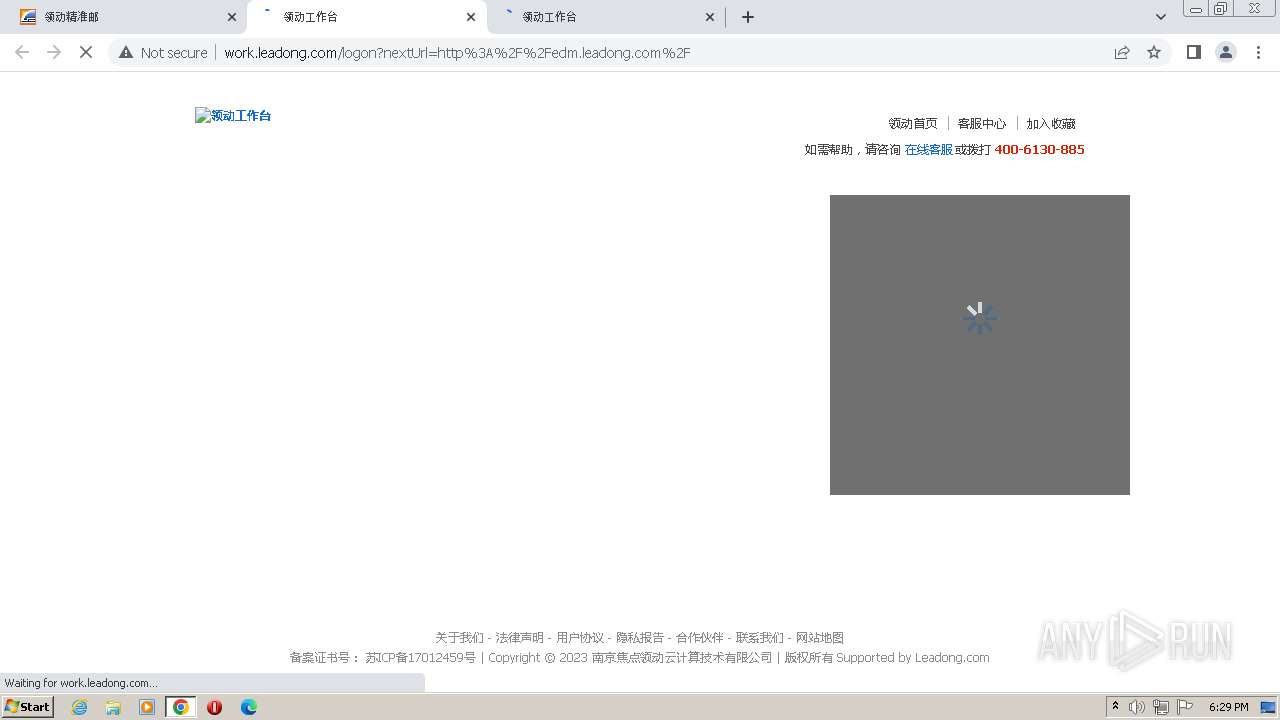This screenshot has height=720, width=1280.
Task: Open the network tray icon
Action: [x=1161, y=707]
